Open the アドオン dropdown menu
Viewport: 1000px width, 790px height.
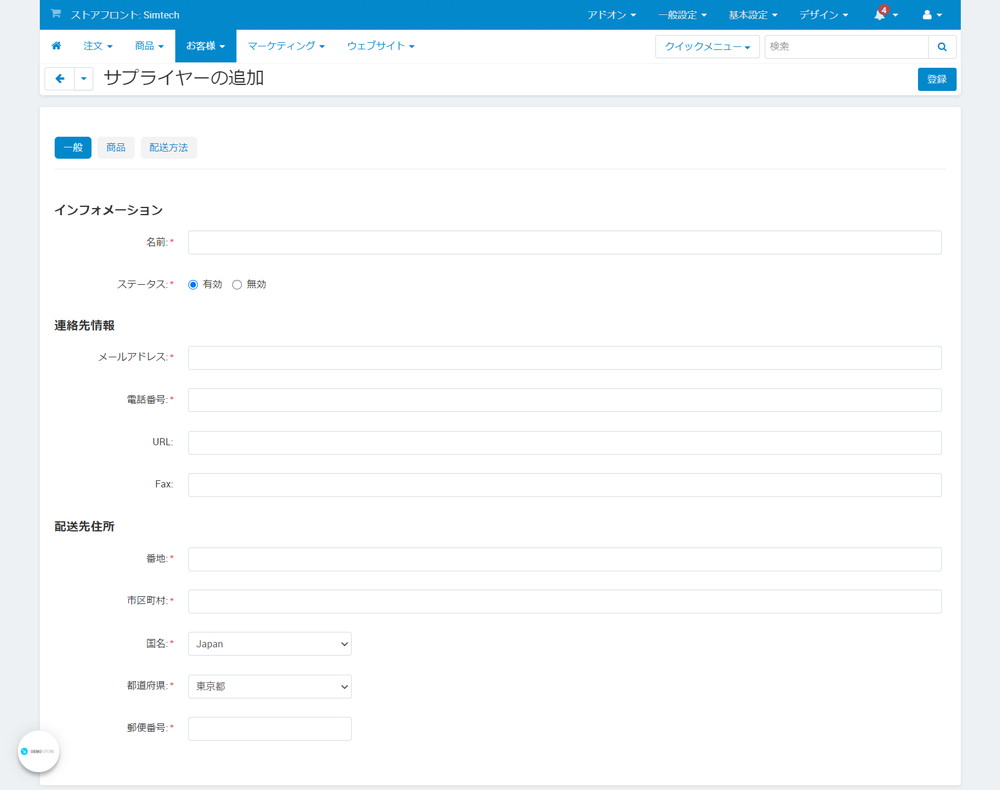pyautogui.click(x=612, y=15)
